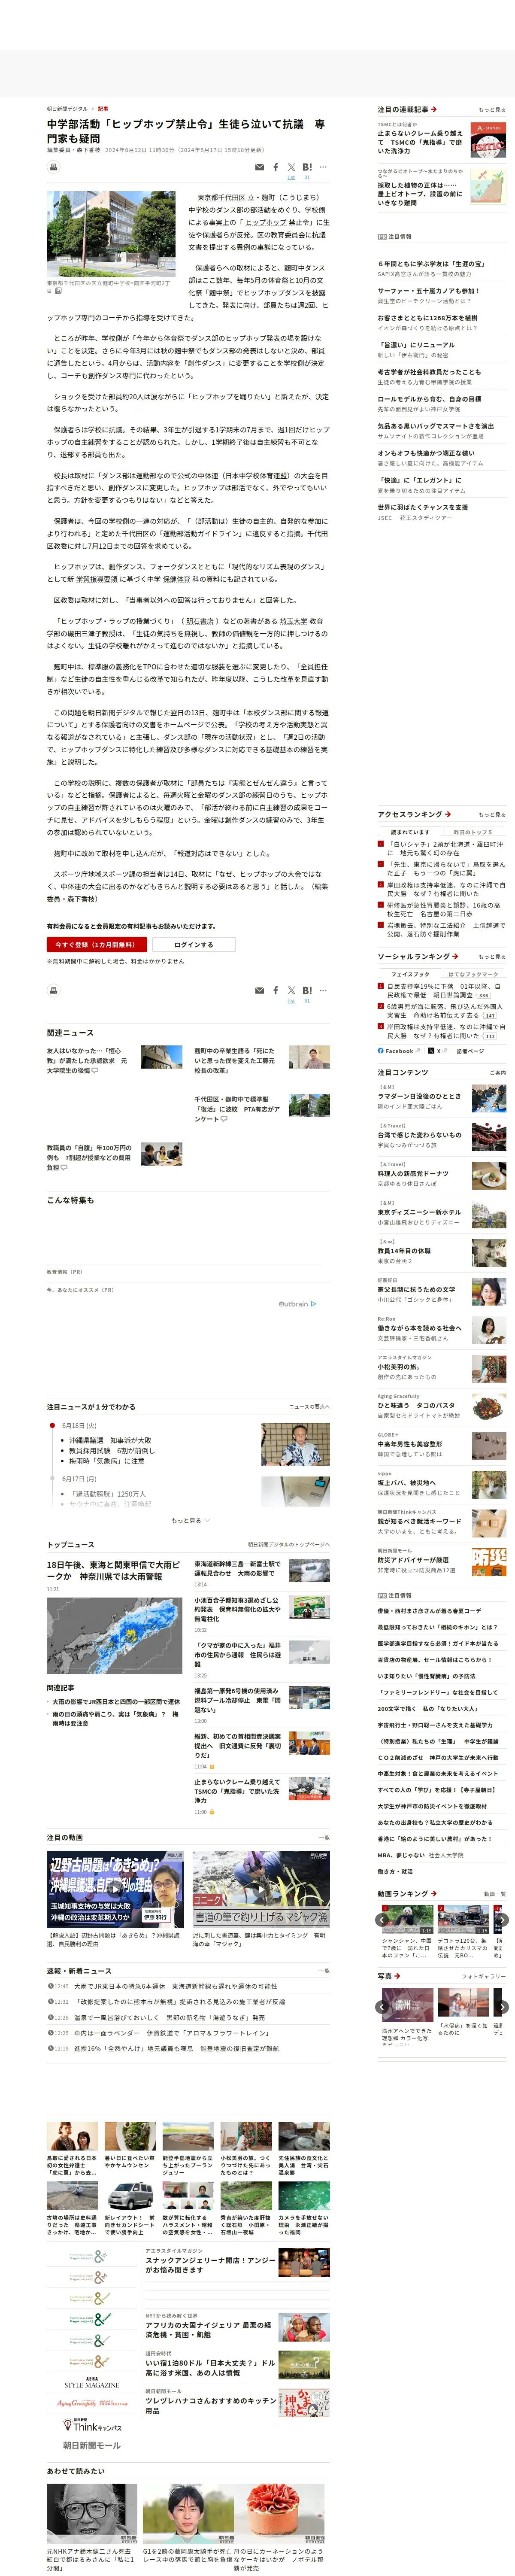Viewport: 515px width, 2576px height.
Task: Enlarge the school photo via caption icon
Action: 58,291
